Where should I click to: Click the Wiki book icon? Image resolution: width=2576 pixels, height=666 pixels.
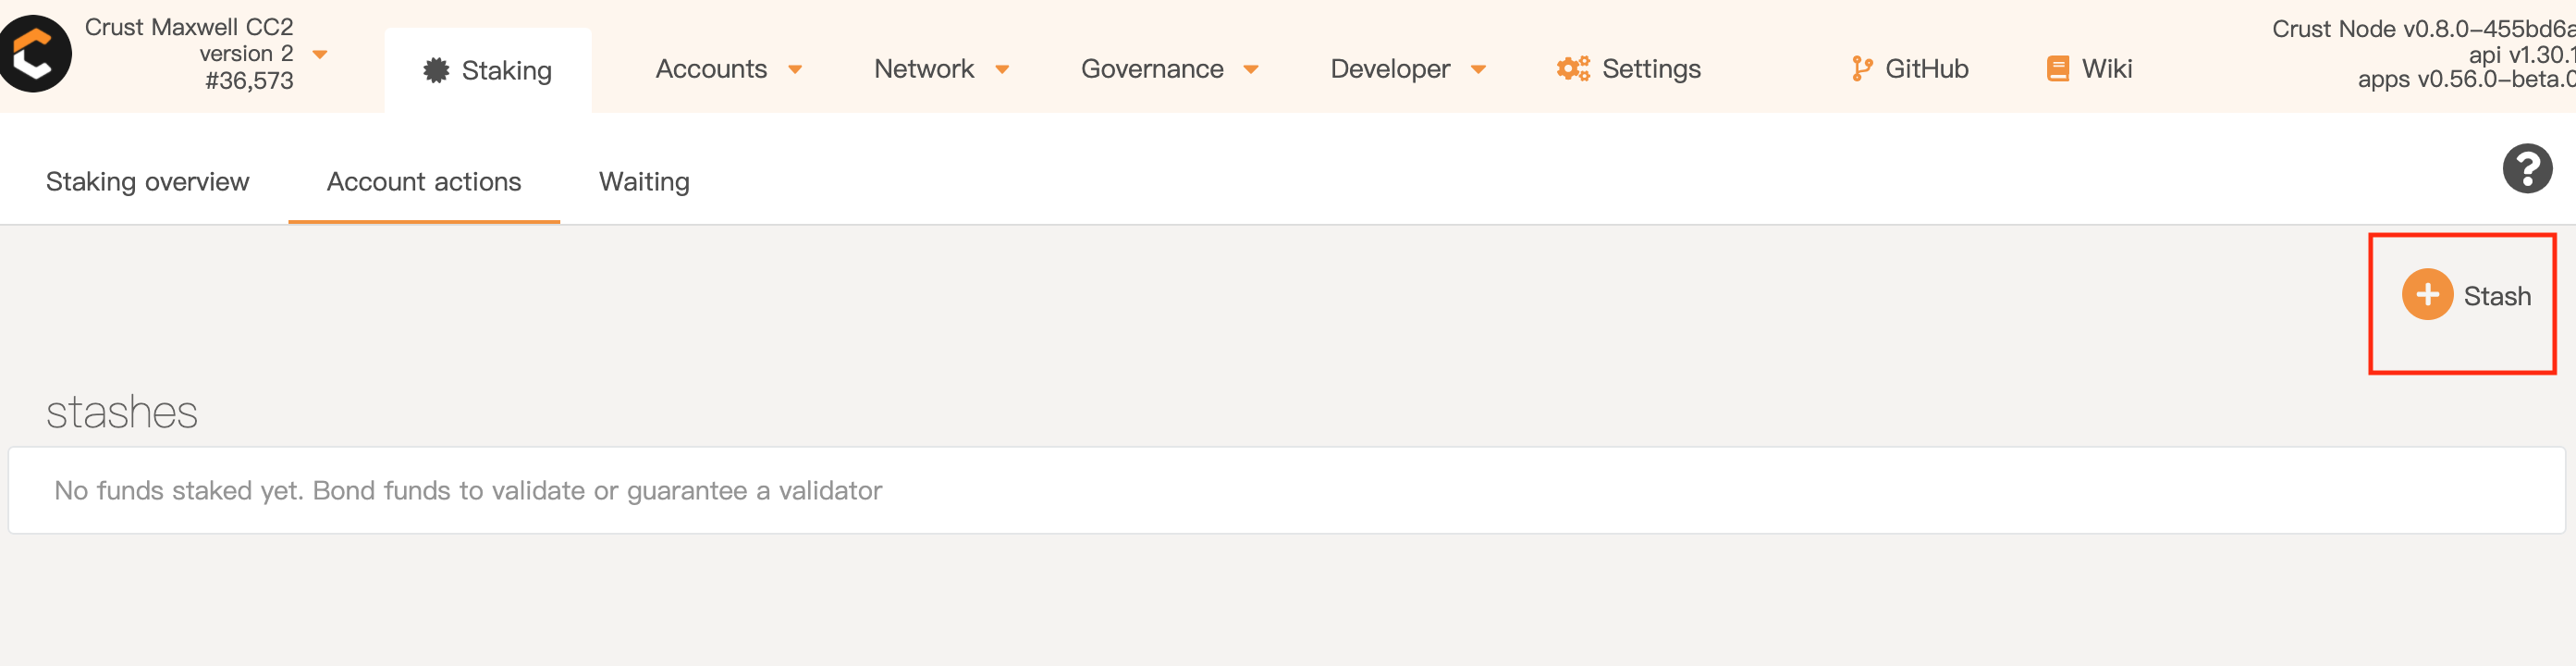pyautogui.click(x=2057, y=69)
